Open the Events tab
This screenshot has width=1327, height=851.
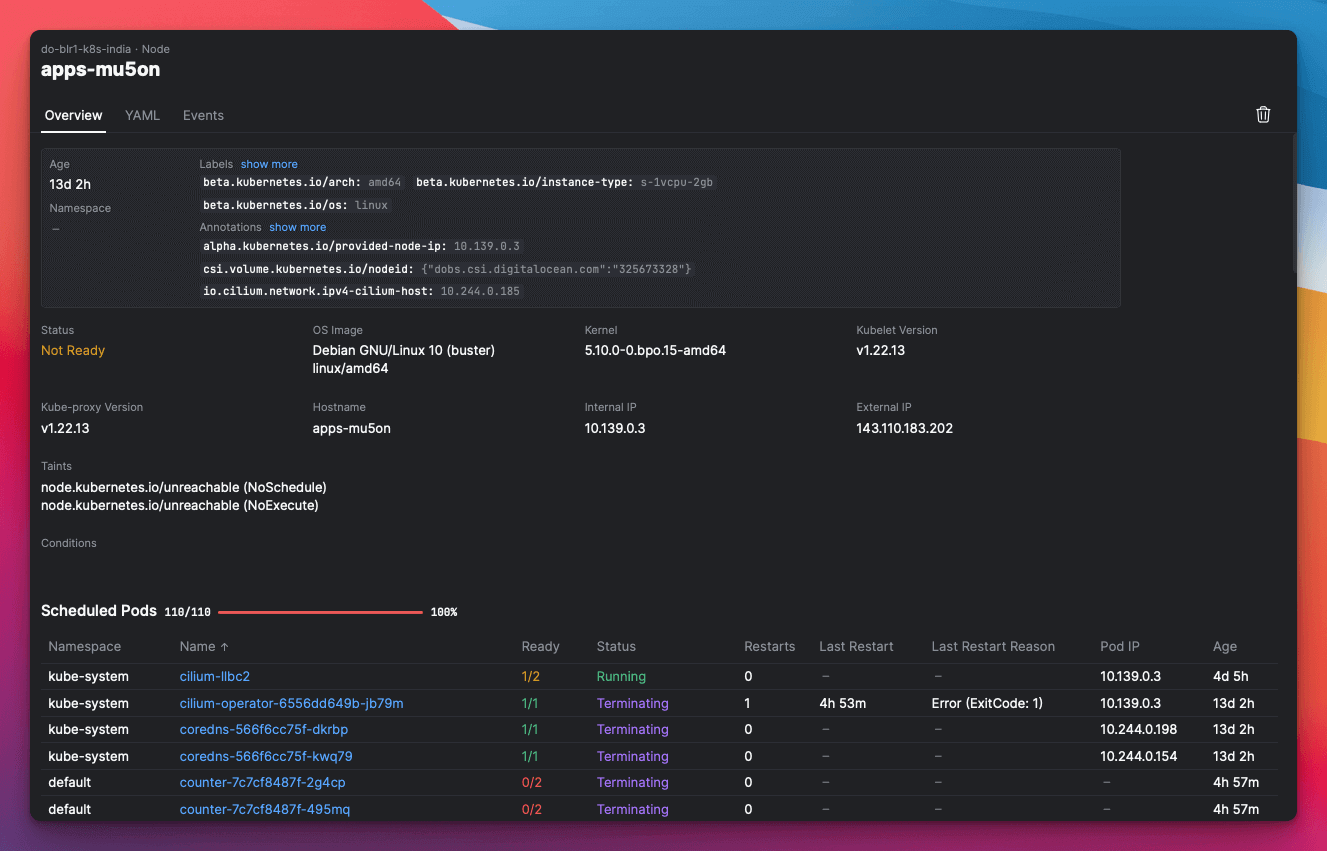[x=203, y=115]
